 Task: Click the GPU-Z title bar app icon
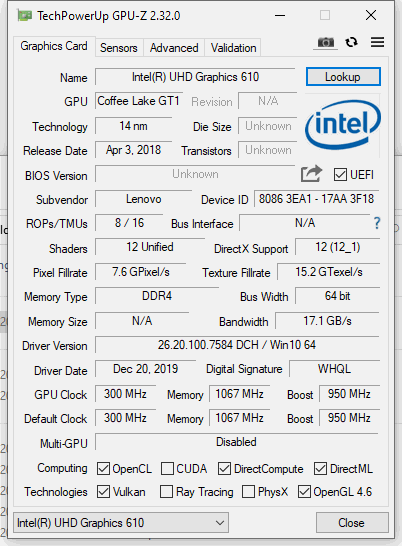coord(25,16)
